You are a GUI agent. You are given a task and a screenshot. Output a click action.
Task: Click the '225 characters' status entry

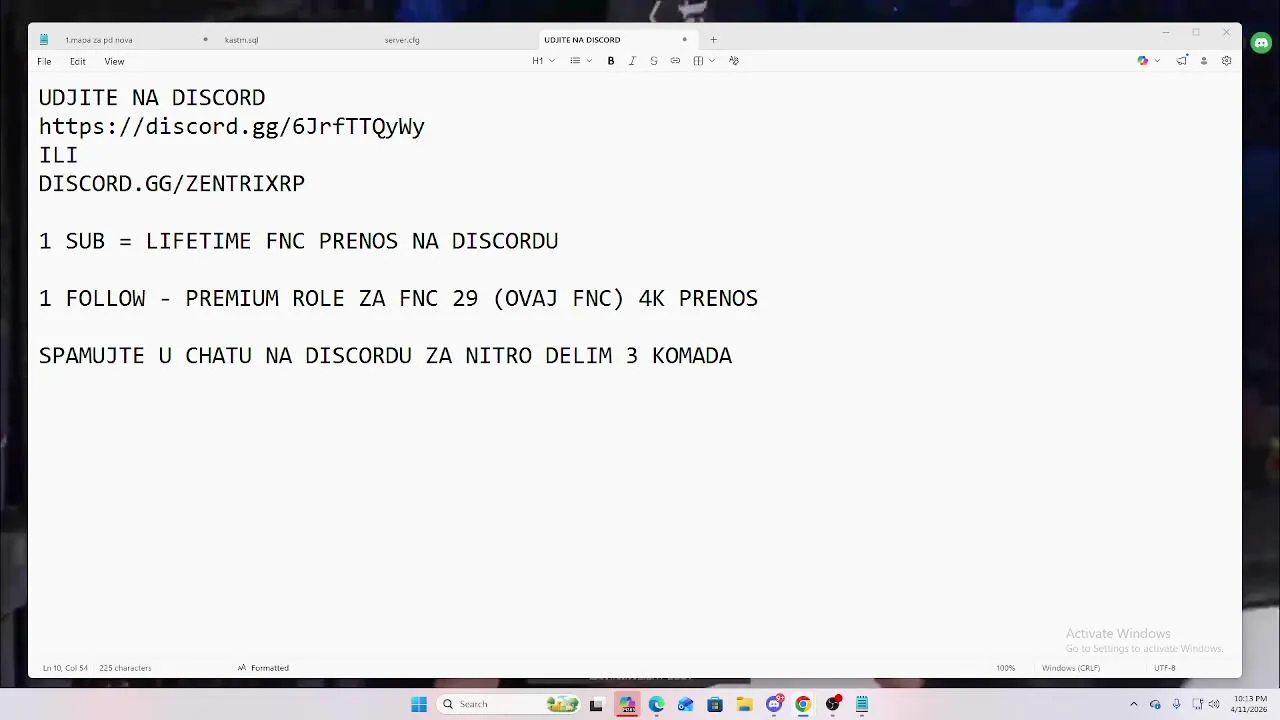tap(125, 668)
